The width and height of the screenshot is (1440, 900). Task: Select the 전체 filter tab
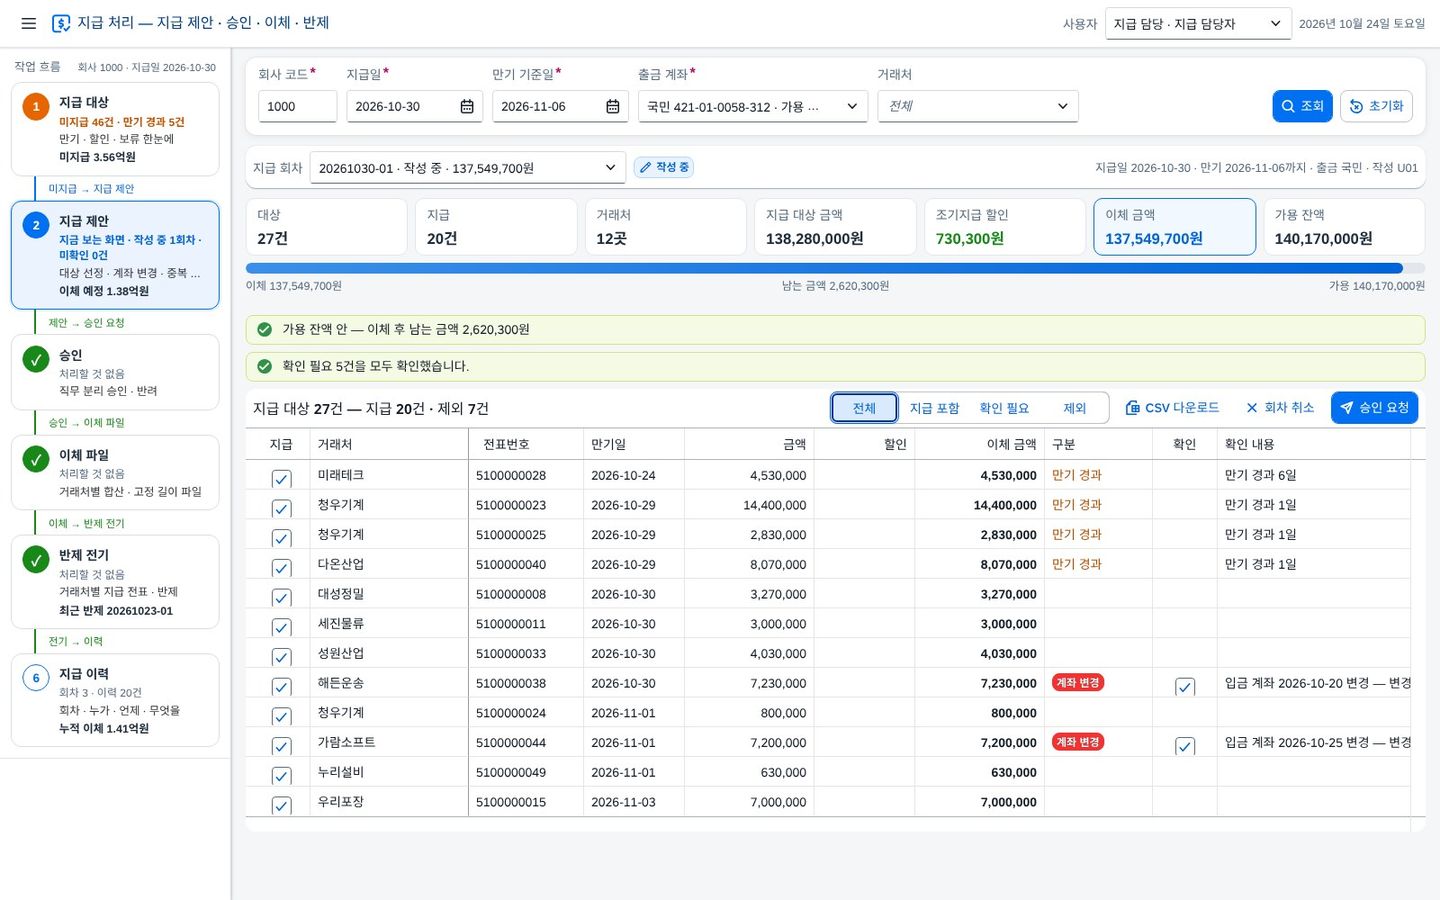[x=864, y=408]
